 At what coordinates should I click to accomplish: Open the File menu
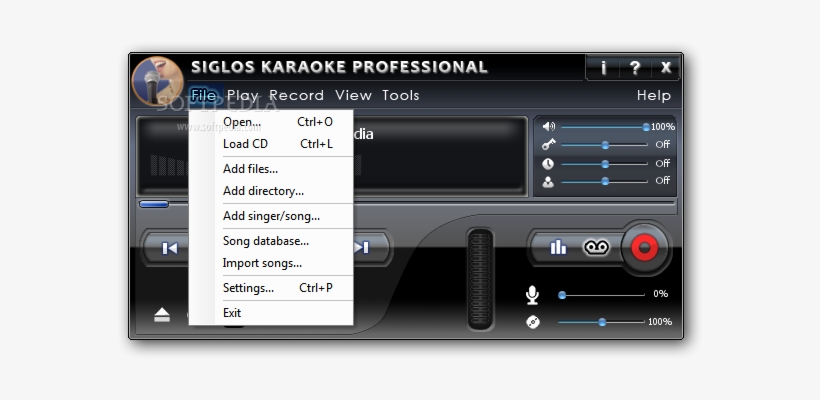pos(203,95)
